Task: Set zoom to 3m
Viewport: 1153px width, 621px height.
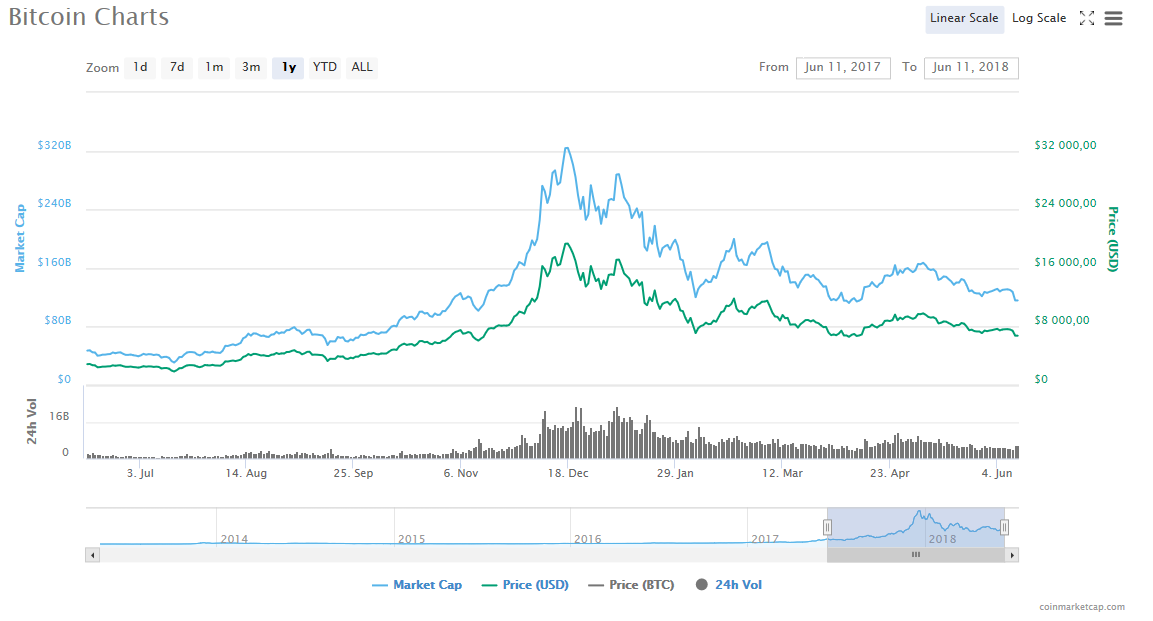Action: [251, 68]
